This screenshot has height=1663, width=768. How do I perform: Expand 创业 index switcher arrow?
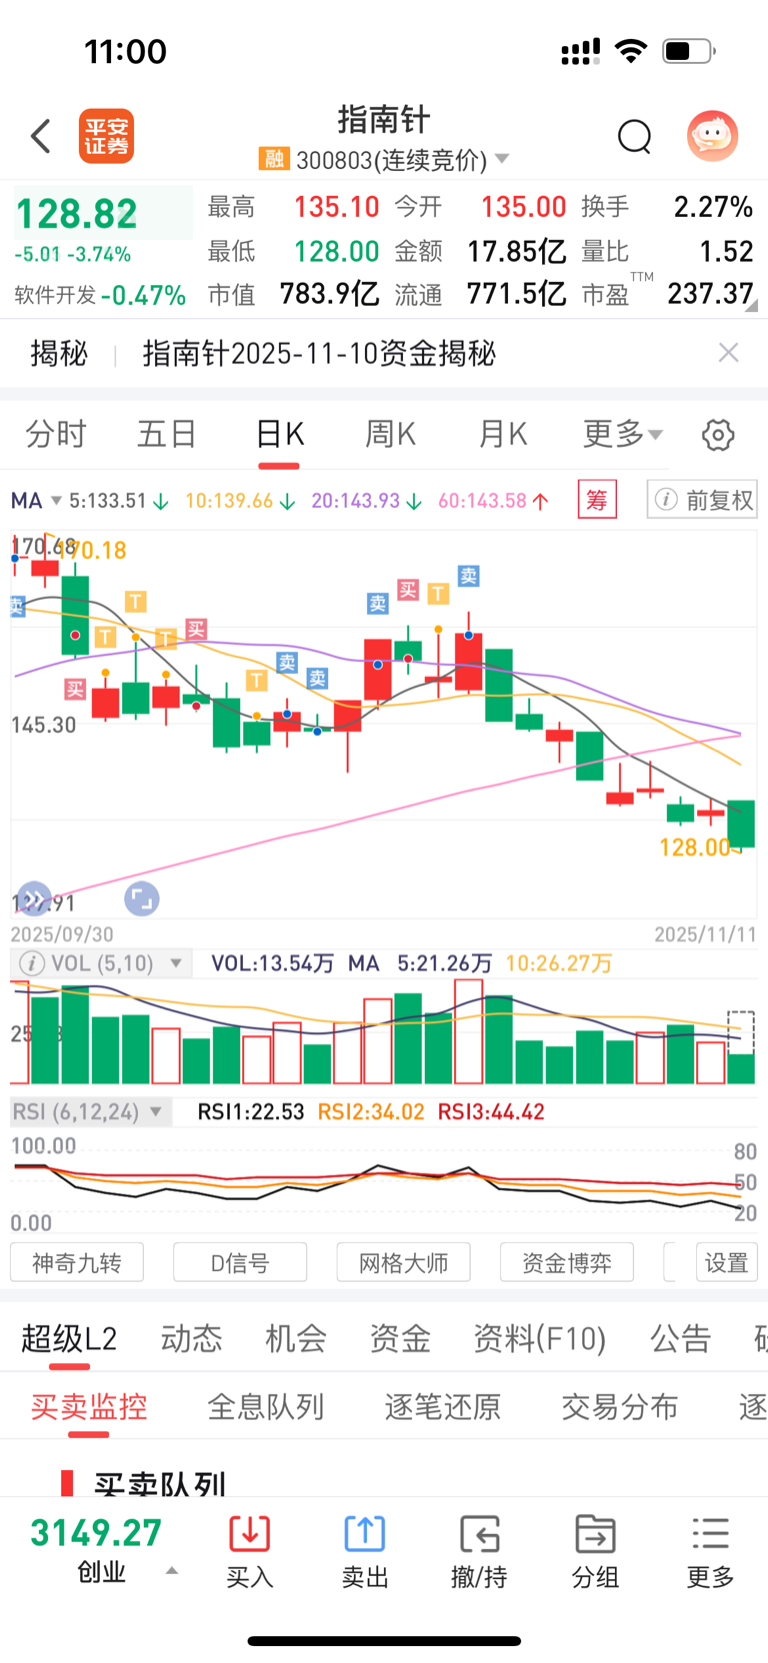[x=172, y=1570]
